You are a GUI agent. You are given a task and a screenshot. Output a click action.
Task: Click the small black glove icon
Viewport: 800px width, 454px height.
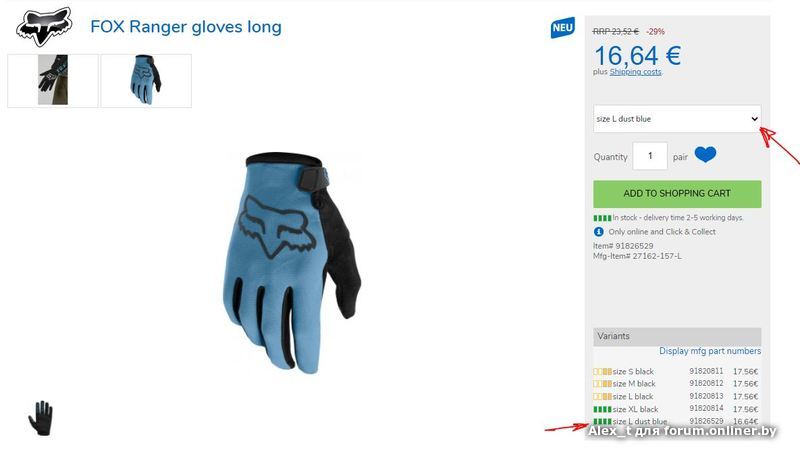click(x=40, y=418)
